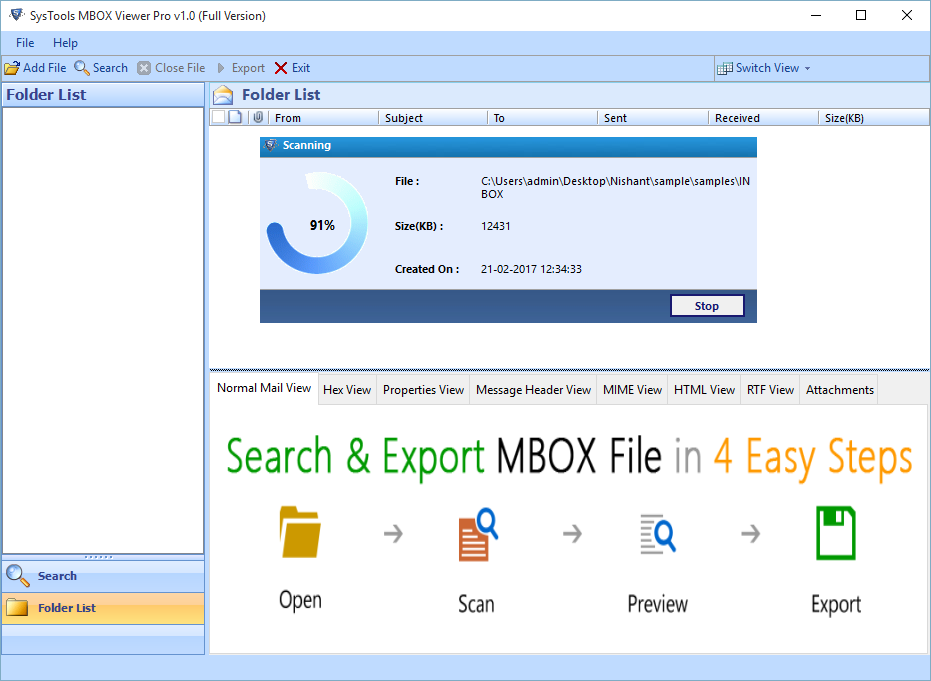This screenshot has width=931, height=681.
Task: Minimize the MBOX Viewer Pro window
Action: click(816, 15)
